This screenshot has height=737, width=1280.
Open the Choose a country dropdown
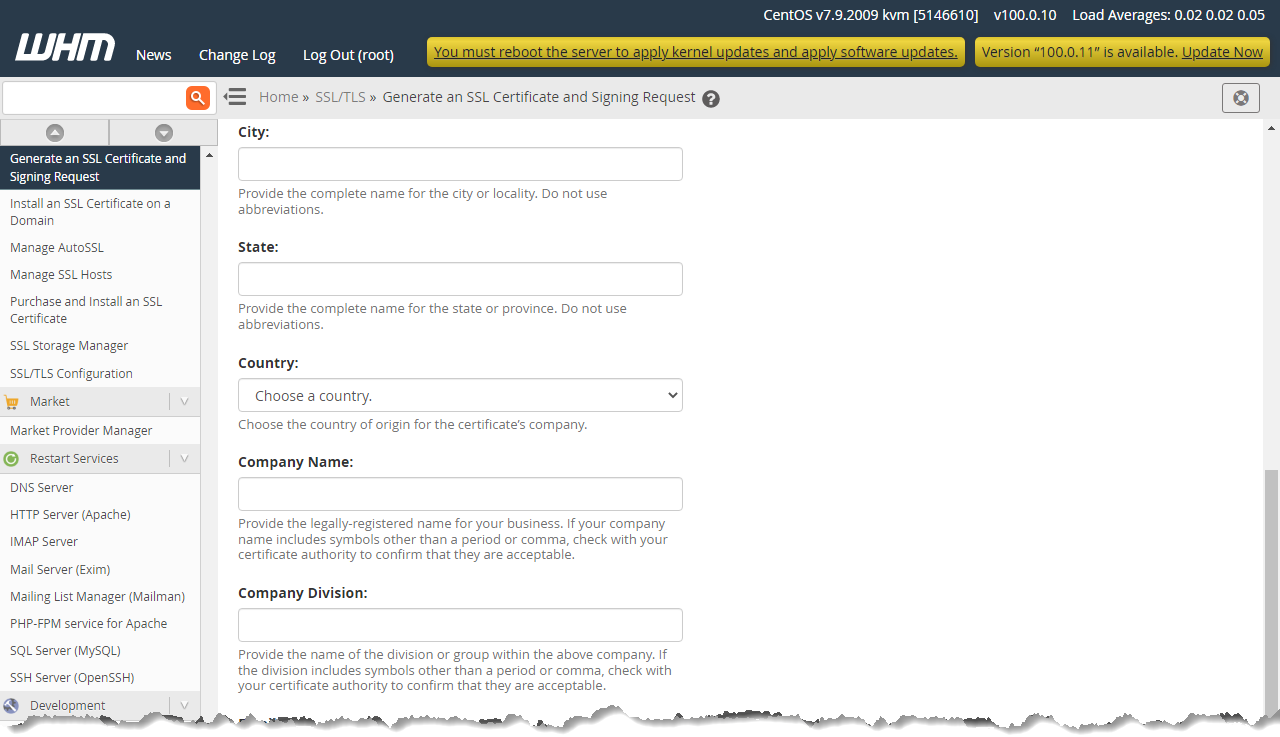pos(460,395)
